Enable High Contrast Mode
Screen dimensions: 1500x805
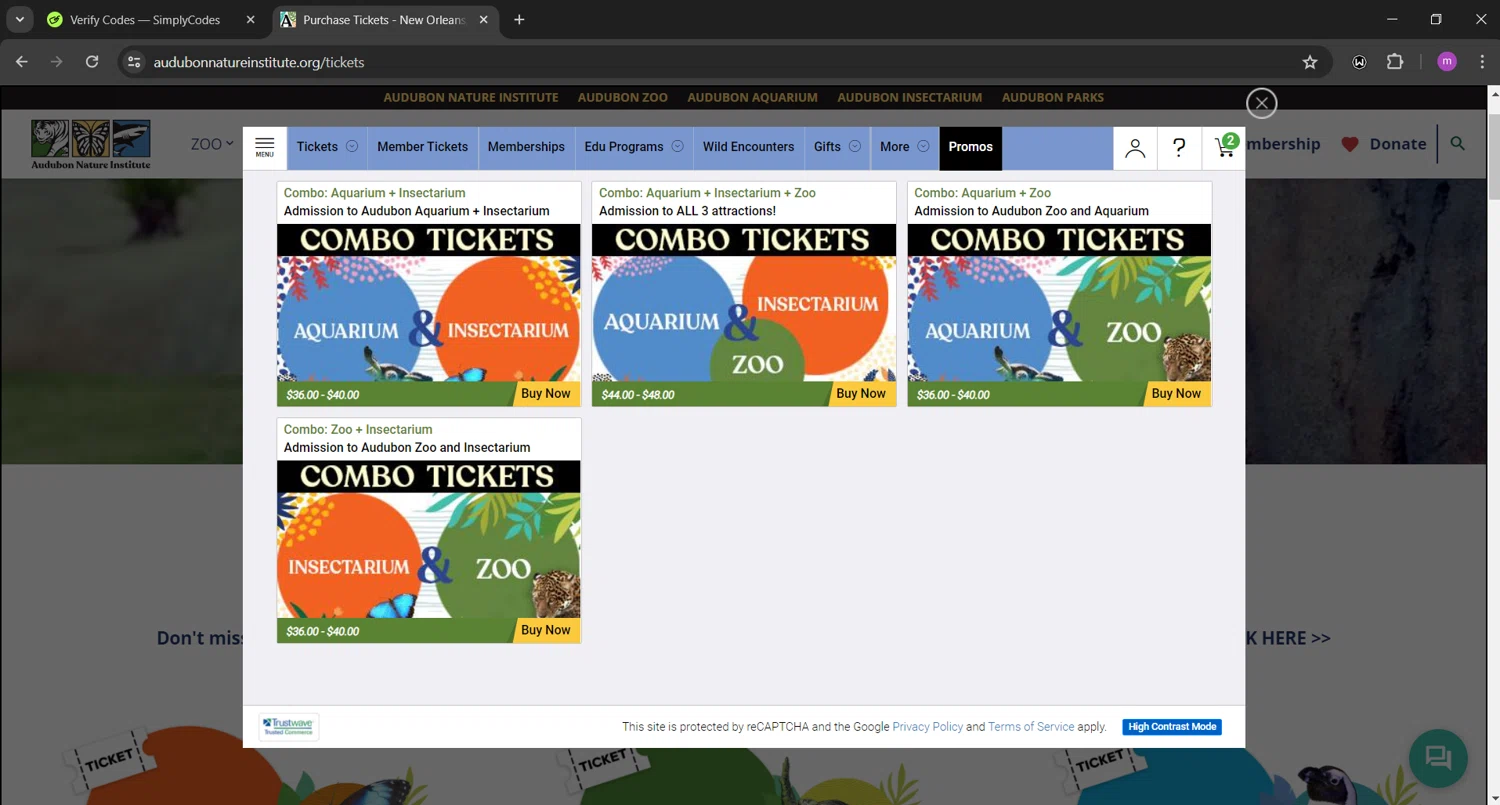tap(1172, 727)
